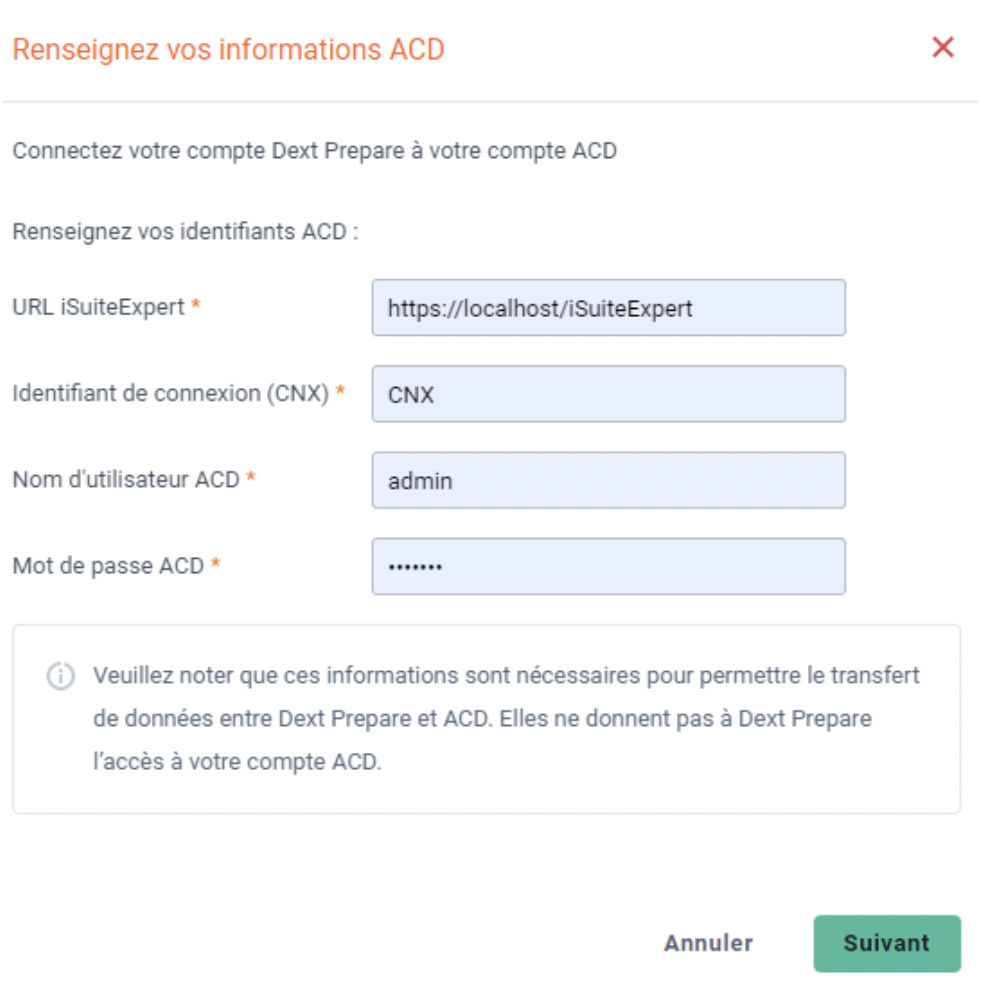Click the required asterisk beside Nom d'utilisateur ACD
Viewport: 982px width, 984px height.
click(250, 477)
